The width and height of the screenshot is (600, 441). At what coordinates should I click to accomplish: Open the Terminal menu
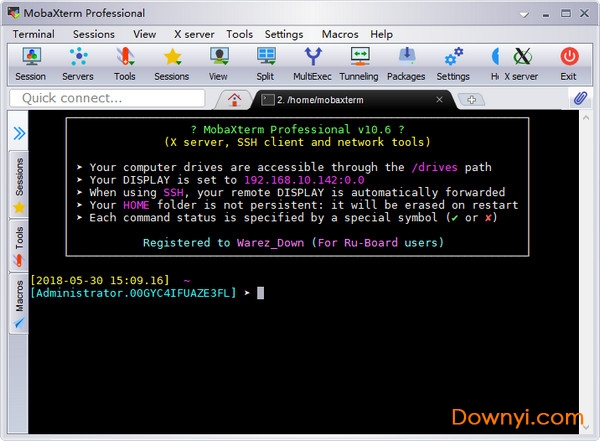pos(34,34)
